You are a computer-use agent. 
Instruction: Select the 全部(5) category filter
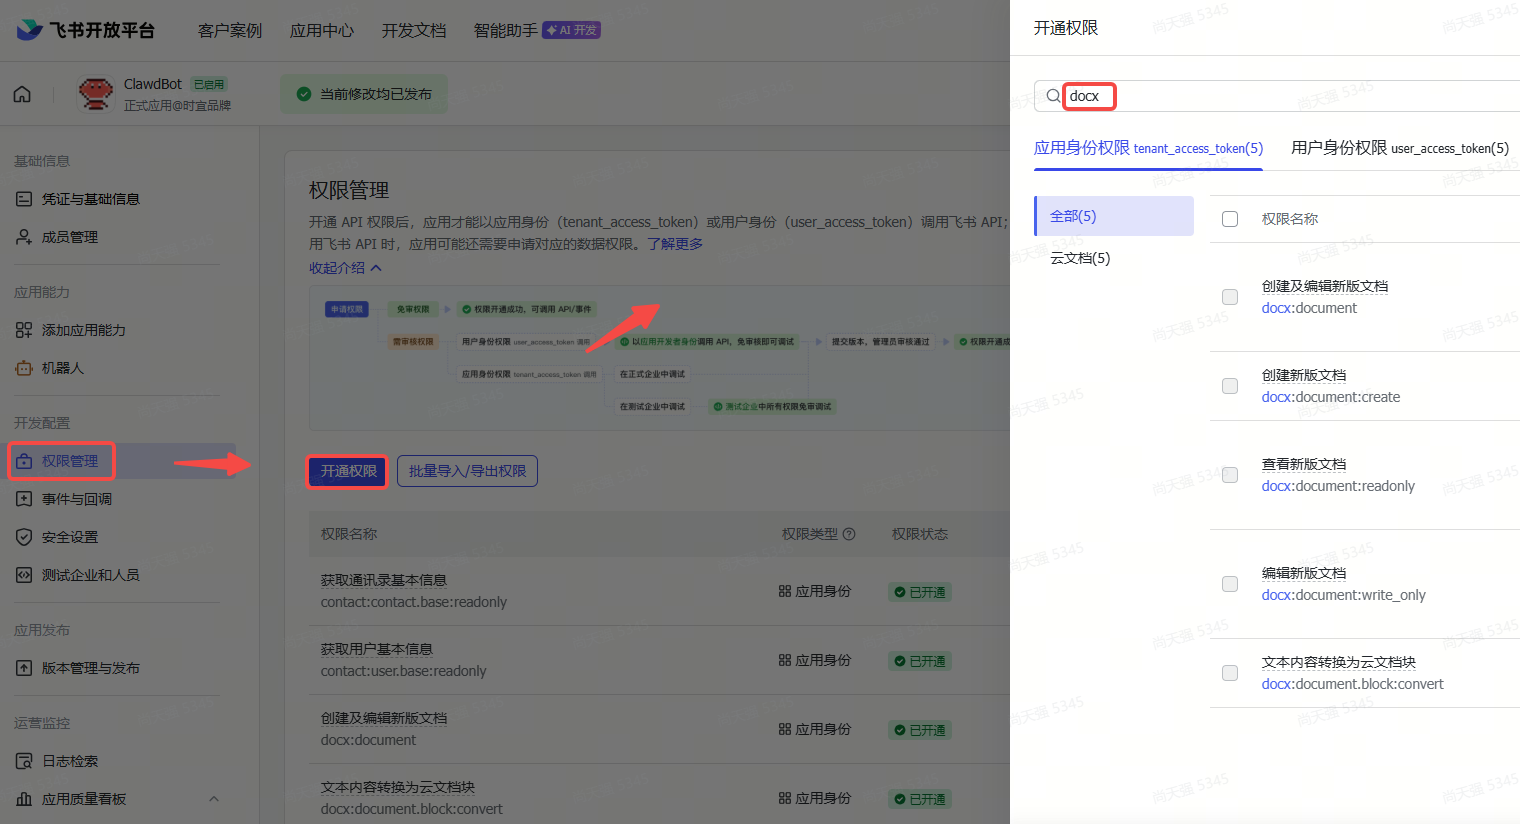1114,216
